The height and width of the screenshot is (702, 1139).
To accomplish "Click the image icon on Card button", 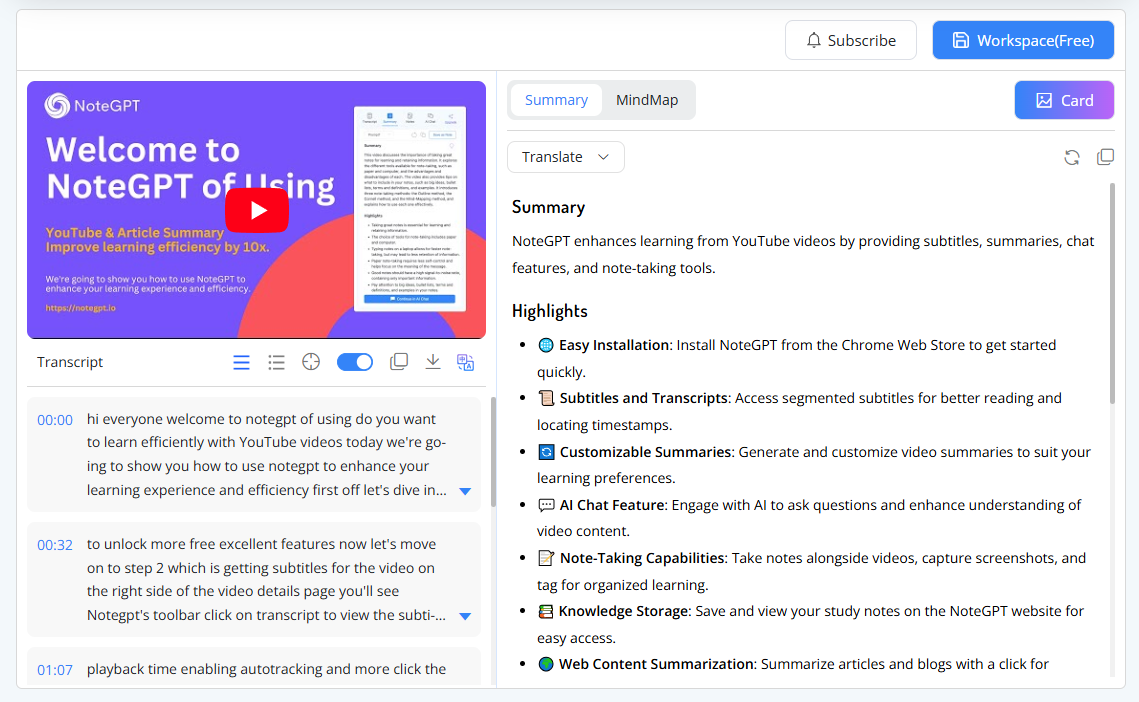I will click(x=1044, y=100).
